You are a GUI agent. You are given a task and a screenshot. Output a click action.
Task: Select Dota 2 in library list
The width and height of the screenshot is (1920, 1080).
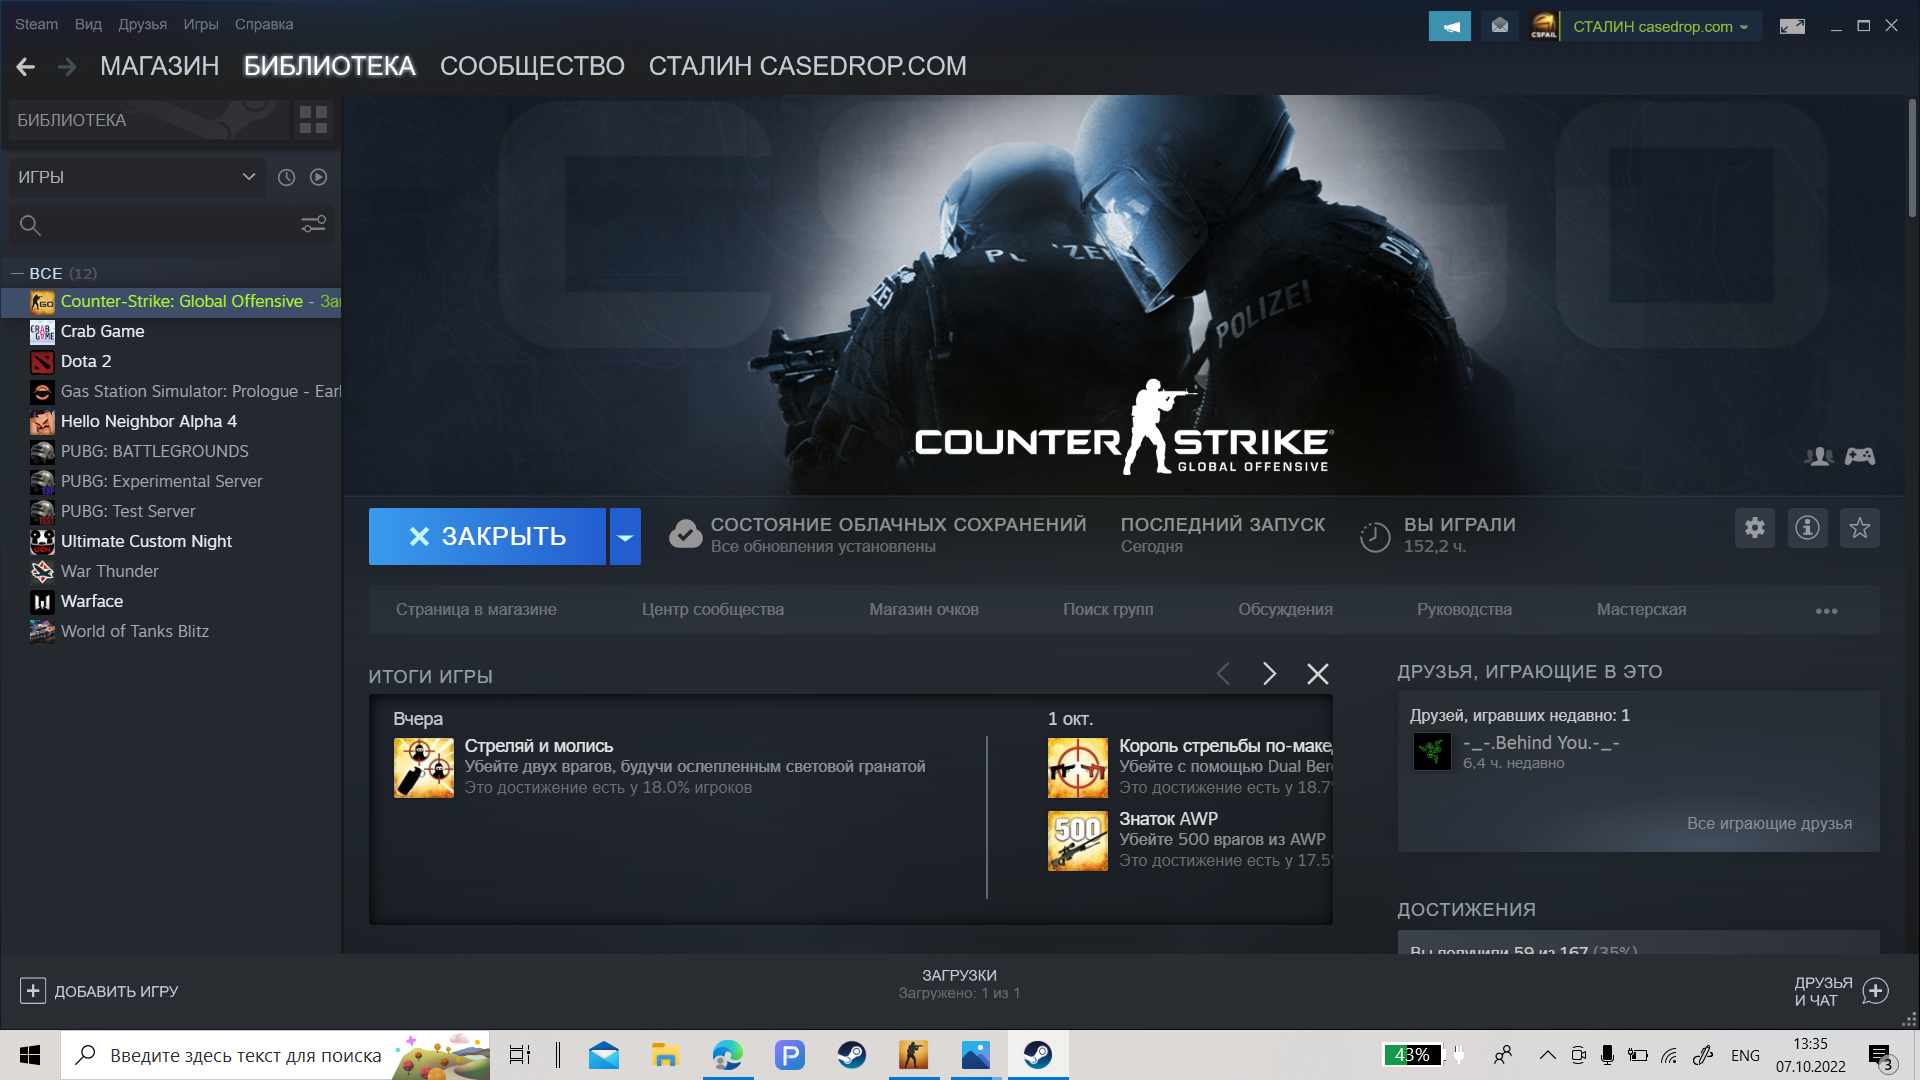[x=172, y=361]
